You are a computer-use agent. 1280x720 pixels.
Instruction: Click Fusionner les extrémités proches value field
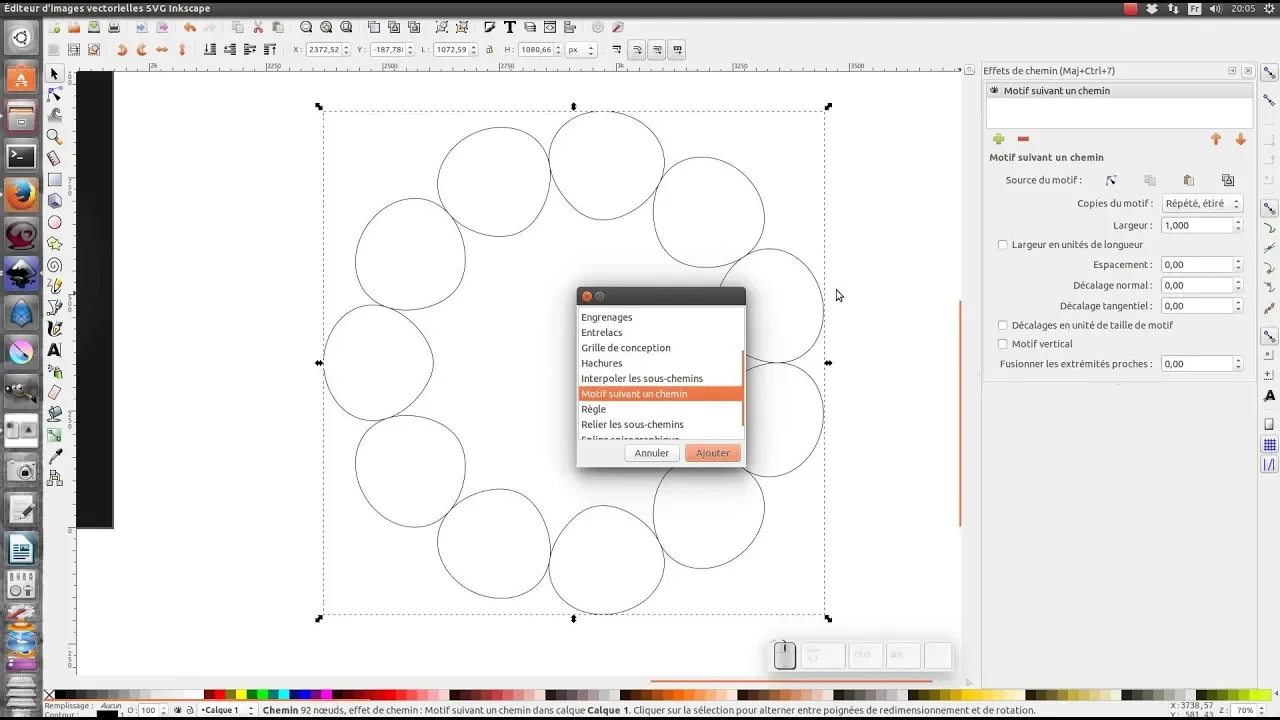click(1196, 364)
